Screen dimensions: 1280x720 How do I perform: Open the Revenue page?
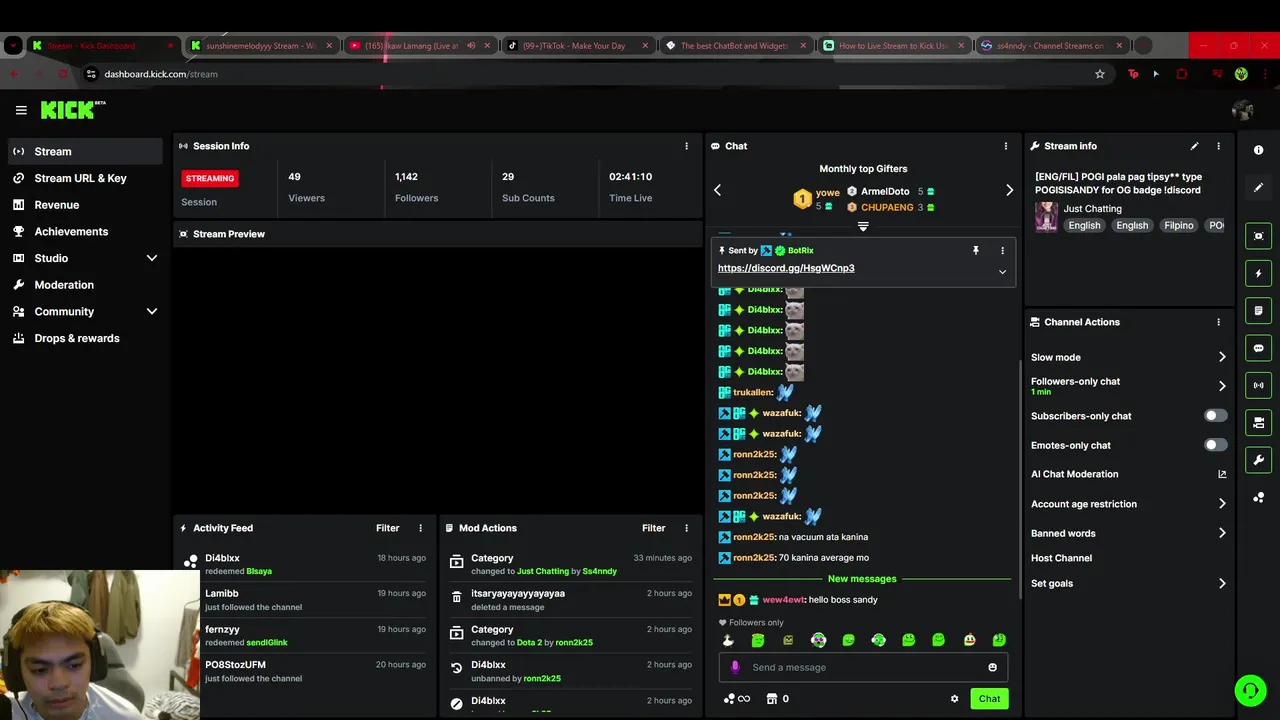click(84, 205)
